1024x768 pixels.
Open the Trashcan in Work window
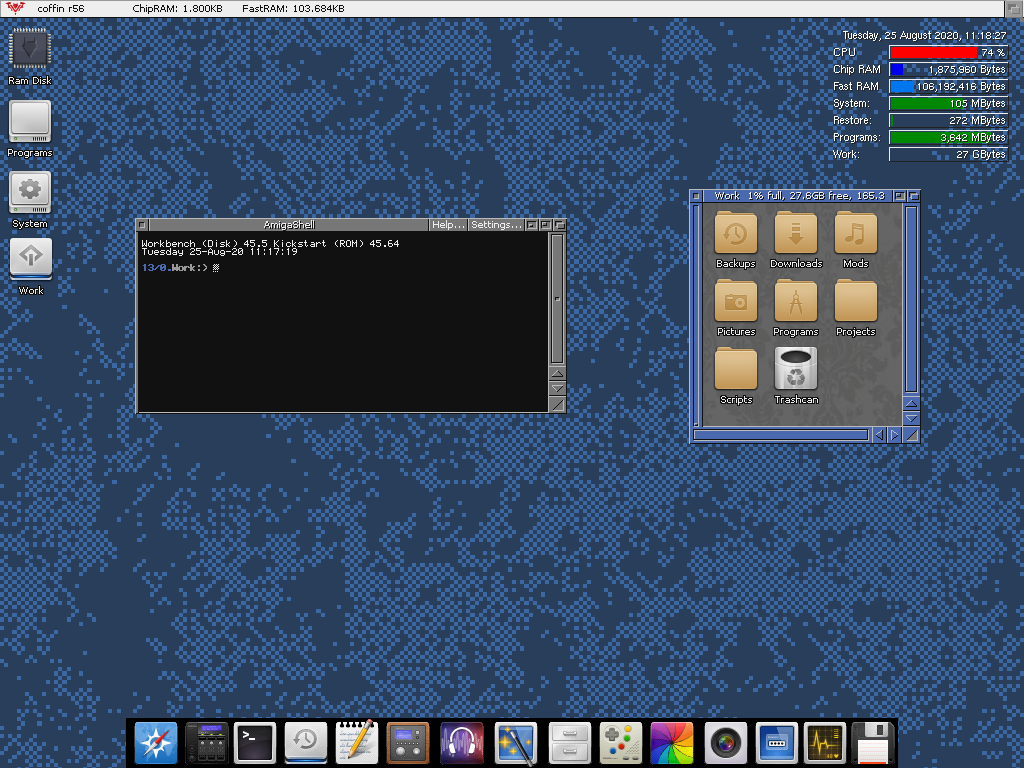pos(796,370)
